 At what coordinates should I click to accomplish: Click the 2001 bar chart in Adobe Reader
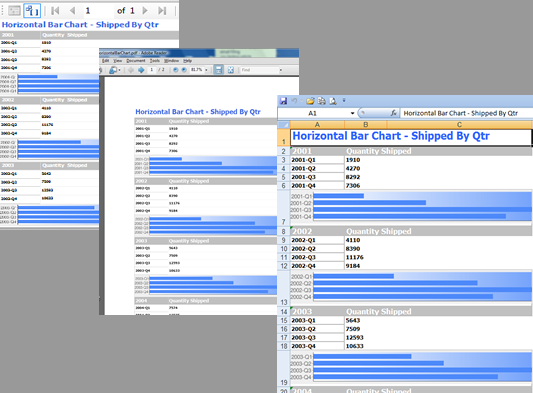206,166
